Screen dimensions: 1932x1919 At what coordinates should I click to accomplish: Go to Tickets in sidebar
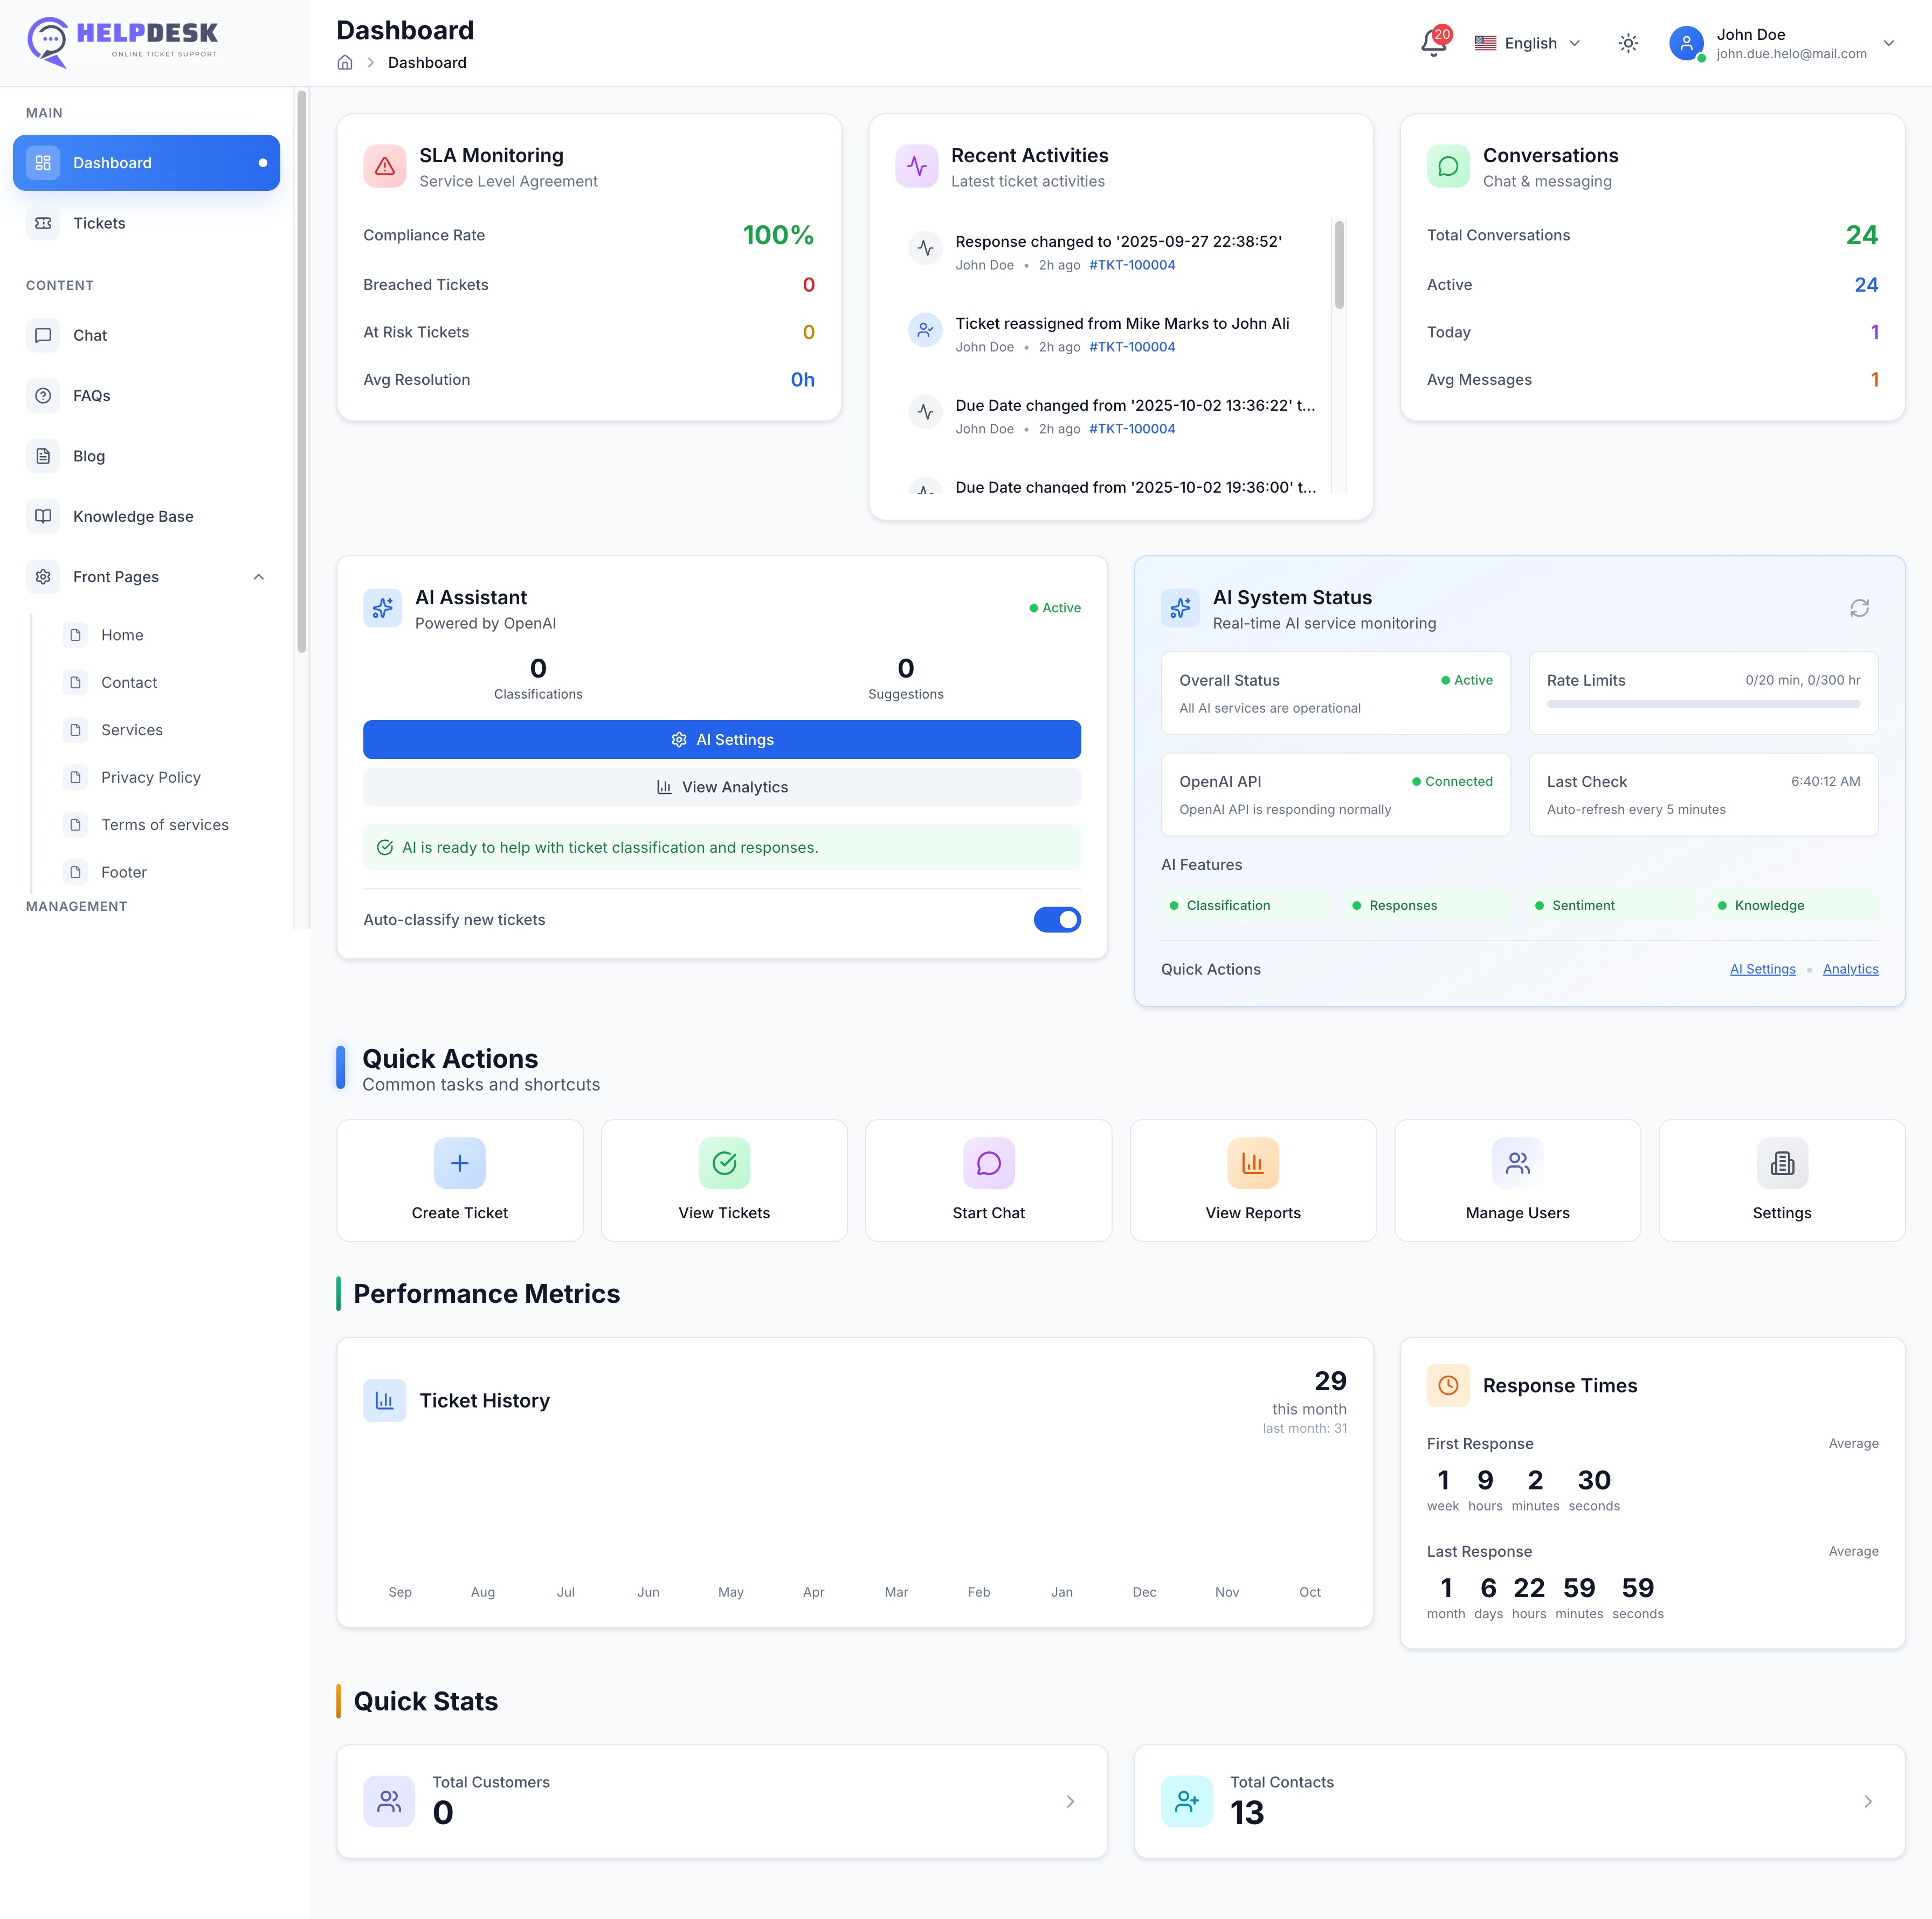click(x=99, y=223)
